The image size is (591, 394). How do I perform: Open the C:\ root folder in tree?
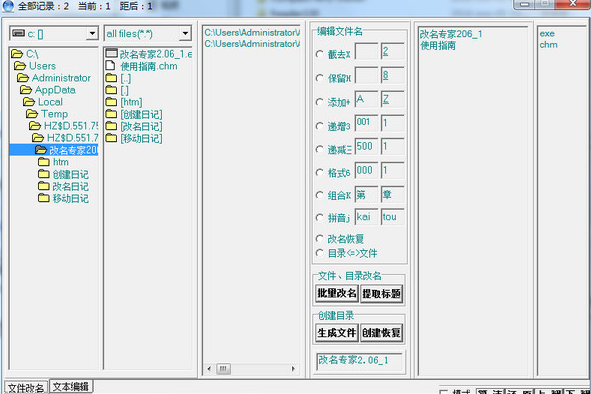(25, 54)
